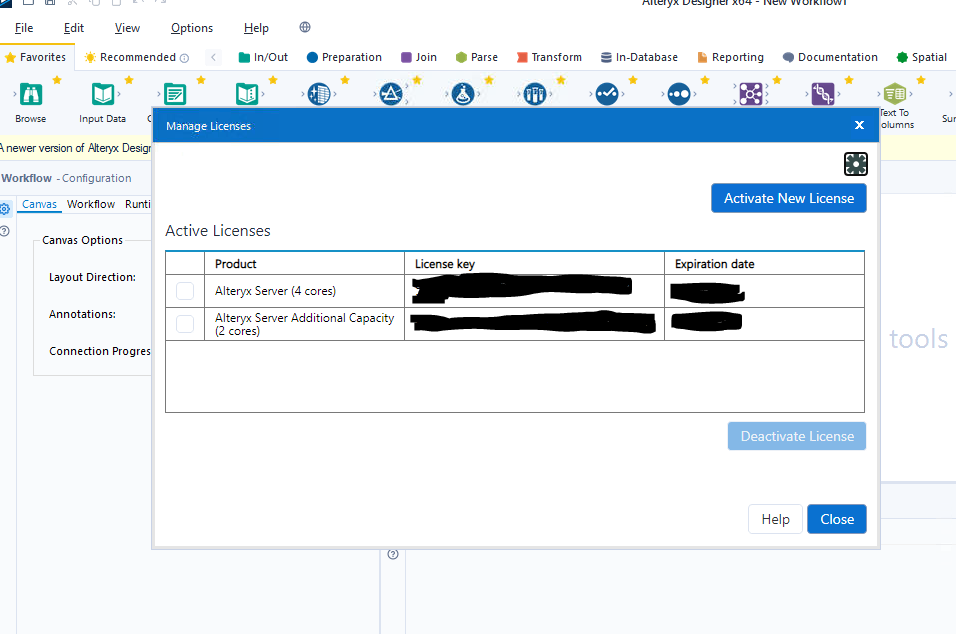Select the Formula tool with flask icon
The height and width of the screenshot is (634, 956).
tap(462, 93)
